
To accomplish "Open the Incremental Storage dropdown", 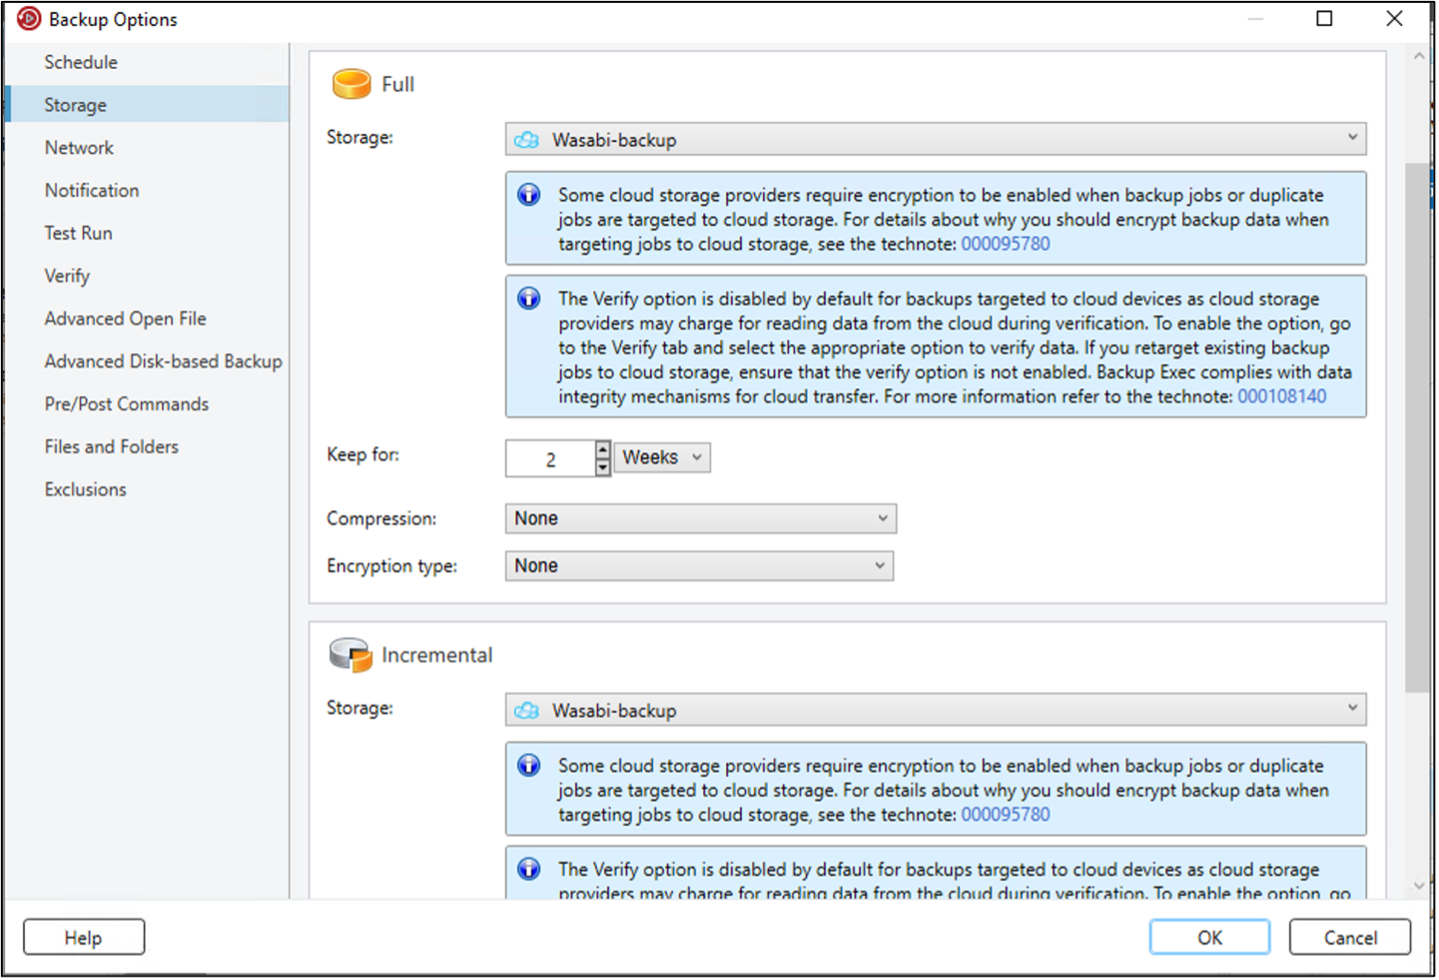I will pyautogui.click(x=936, y=709).
